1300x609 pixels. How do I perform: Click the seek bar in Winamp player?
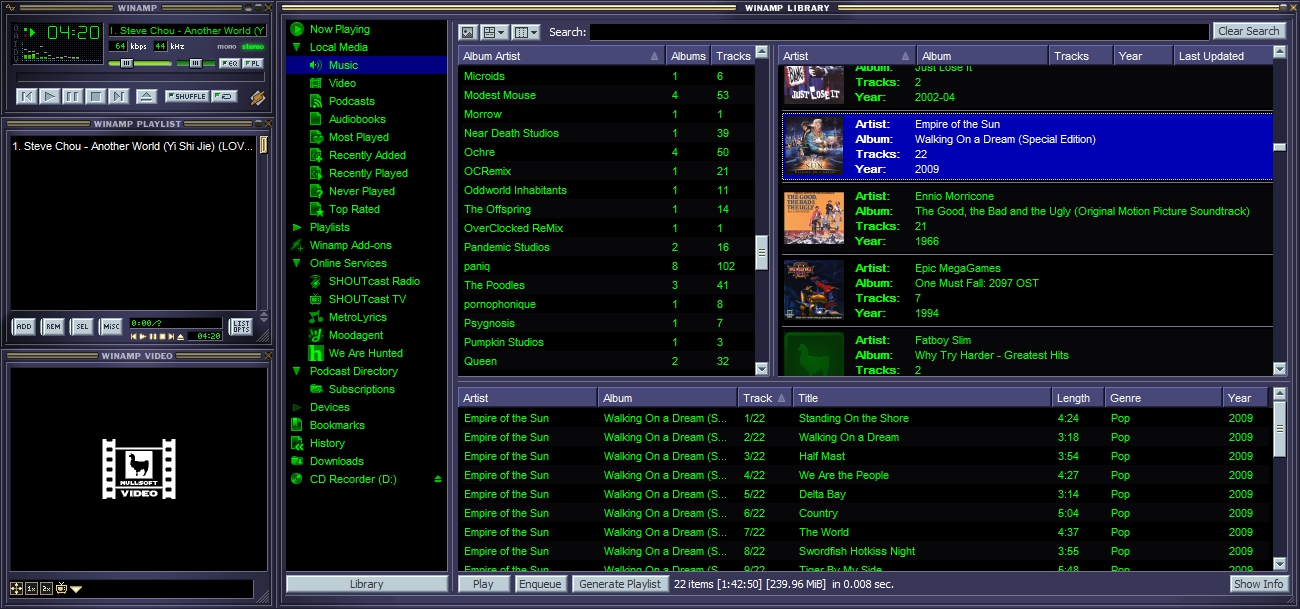[139, 77]
